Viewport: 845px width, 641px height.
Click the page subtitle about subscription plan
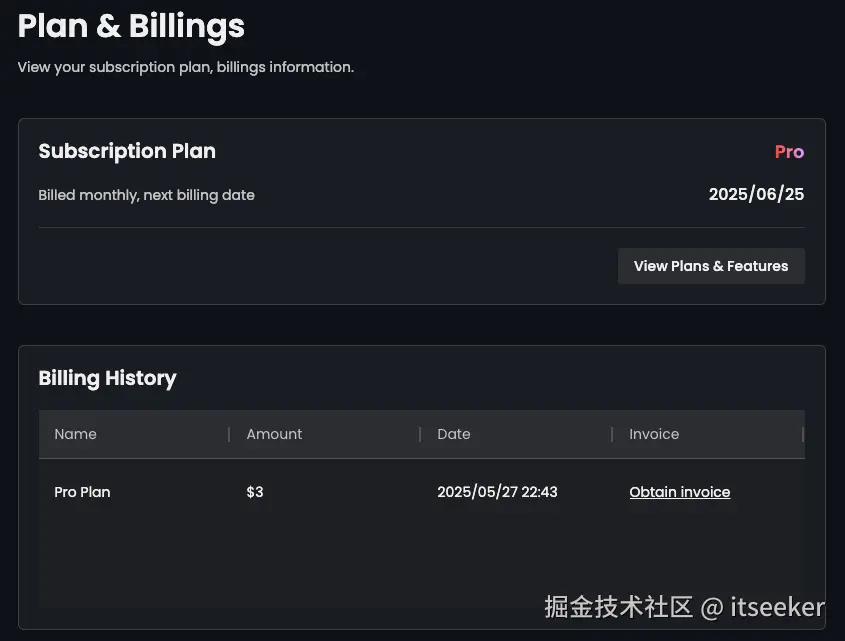click(186, 67)
